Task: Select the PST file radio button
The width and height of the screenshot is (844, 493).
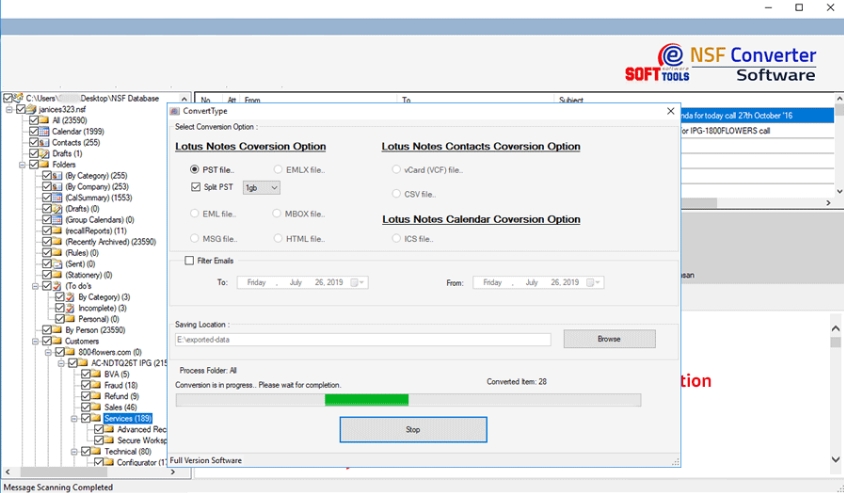Action: pyautogui.click(x=195, y=170)
